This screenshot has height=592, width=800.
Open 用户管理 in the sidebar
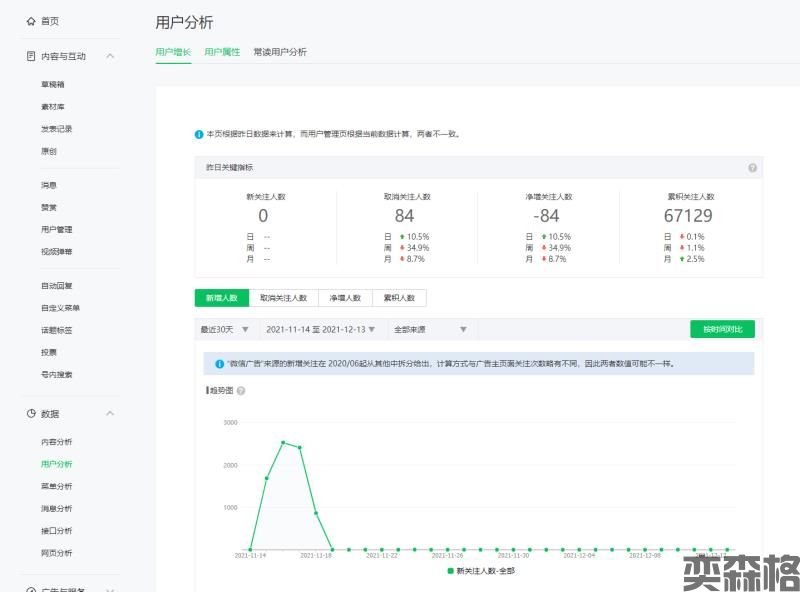coord(56,229)
